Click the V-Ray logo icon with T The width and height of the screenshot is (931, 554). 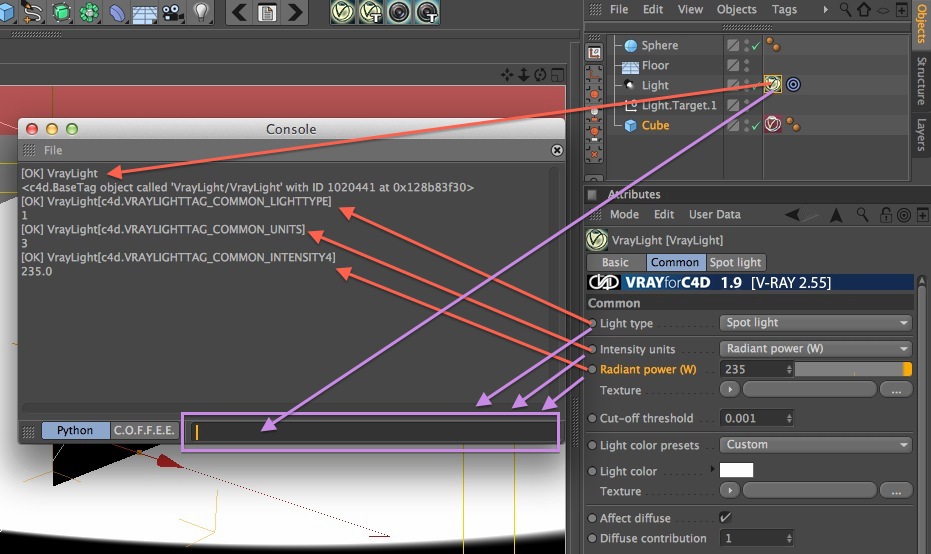coord(371,12)
